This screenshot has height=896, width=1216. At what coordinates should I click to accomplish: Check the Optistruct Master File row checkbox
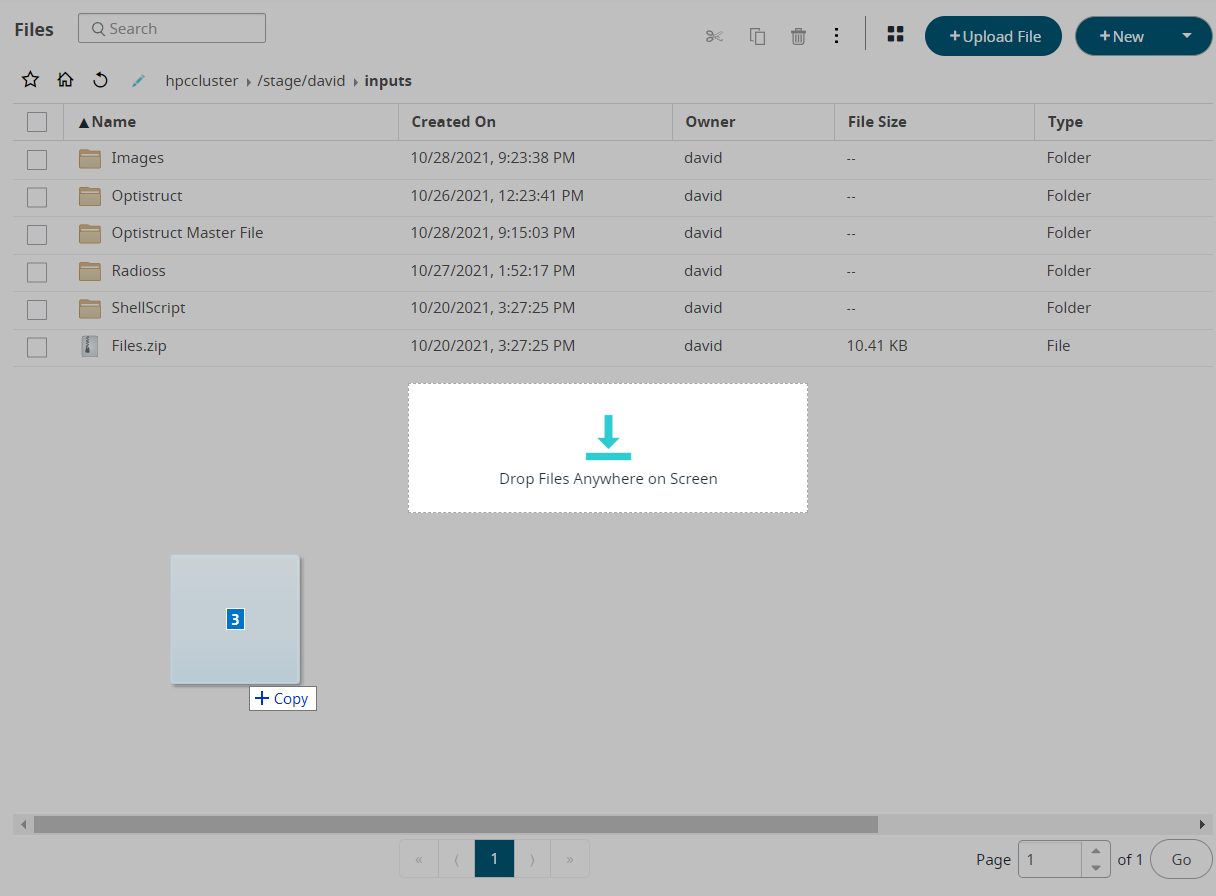(x=37, y=234)
